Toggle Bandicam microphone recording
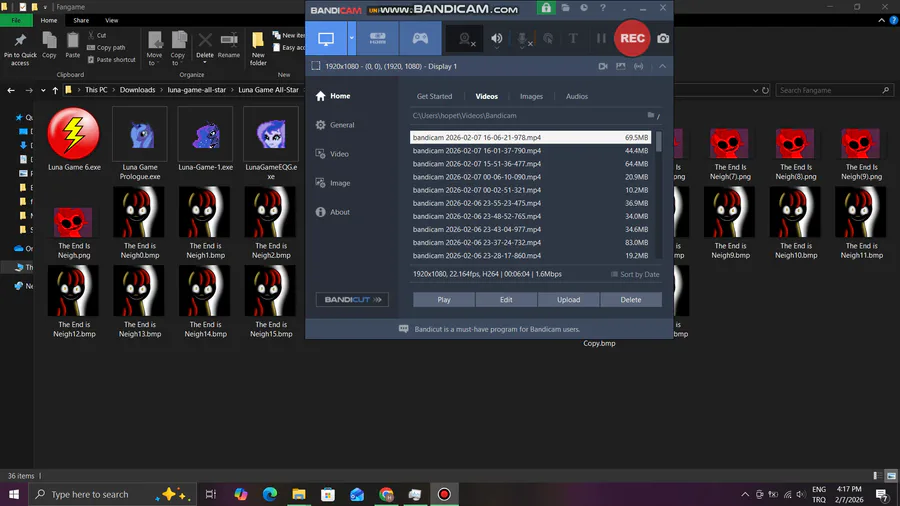900x506 pixels. pyautogui.click(x=523, y=39)
